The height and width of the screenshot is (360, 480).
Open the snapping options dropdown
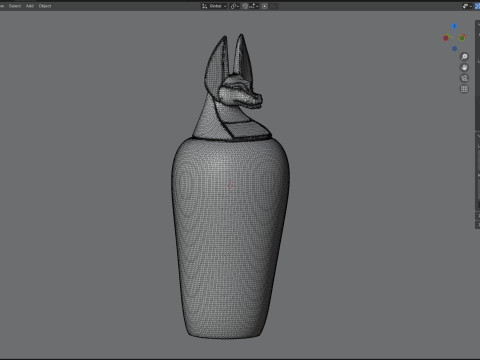(x=254, y=6)
